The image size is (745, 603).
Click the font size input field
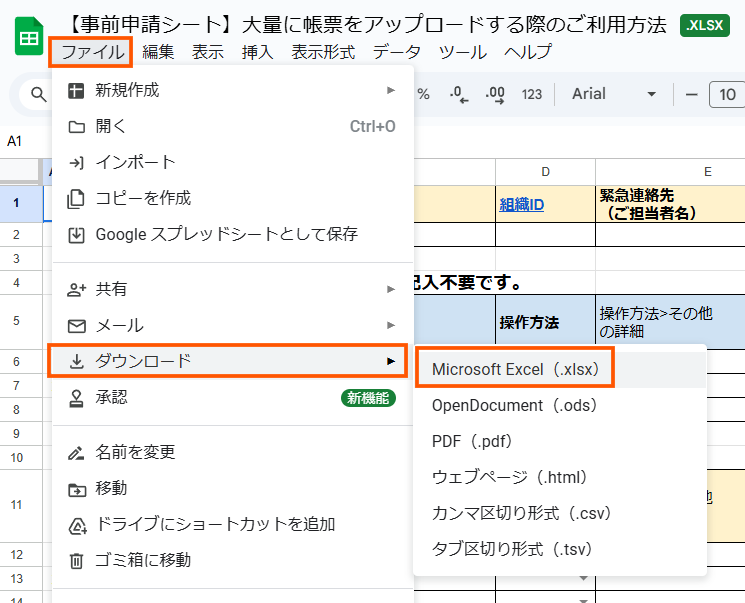click(727, 95)
